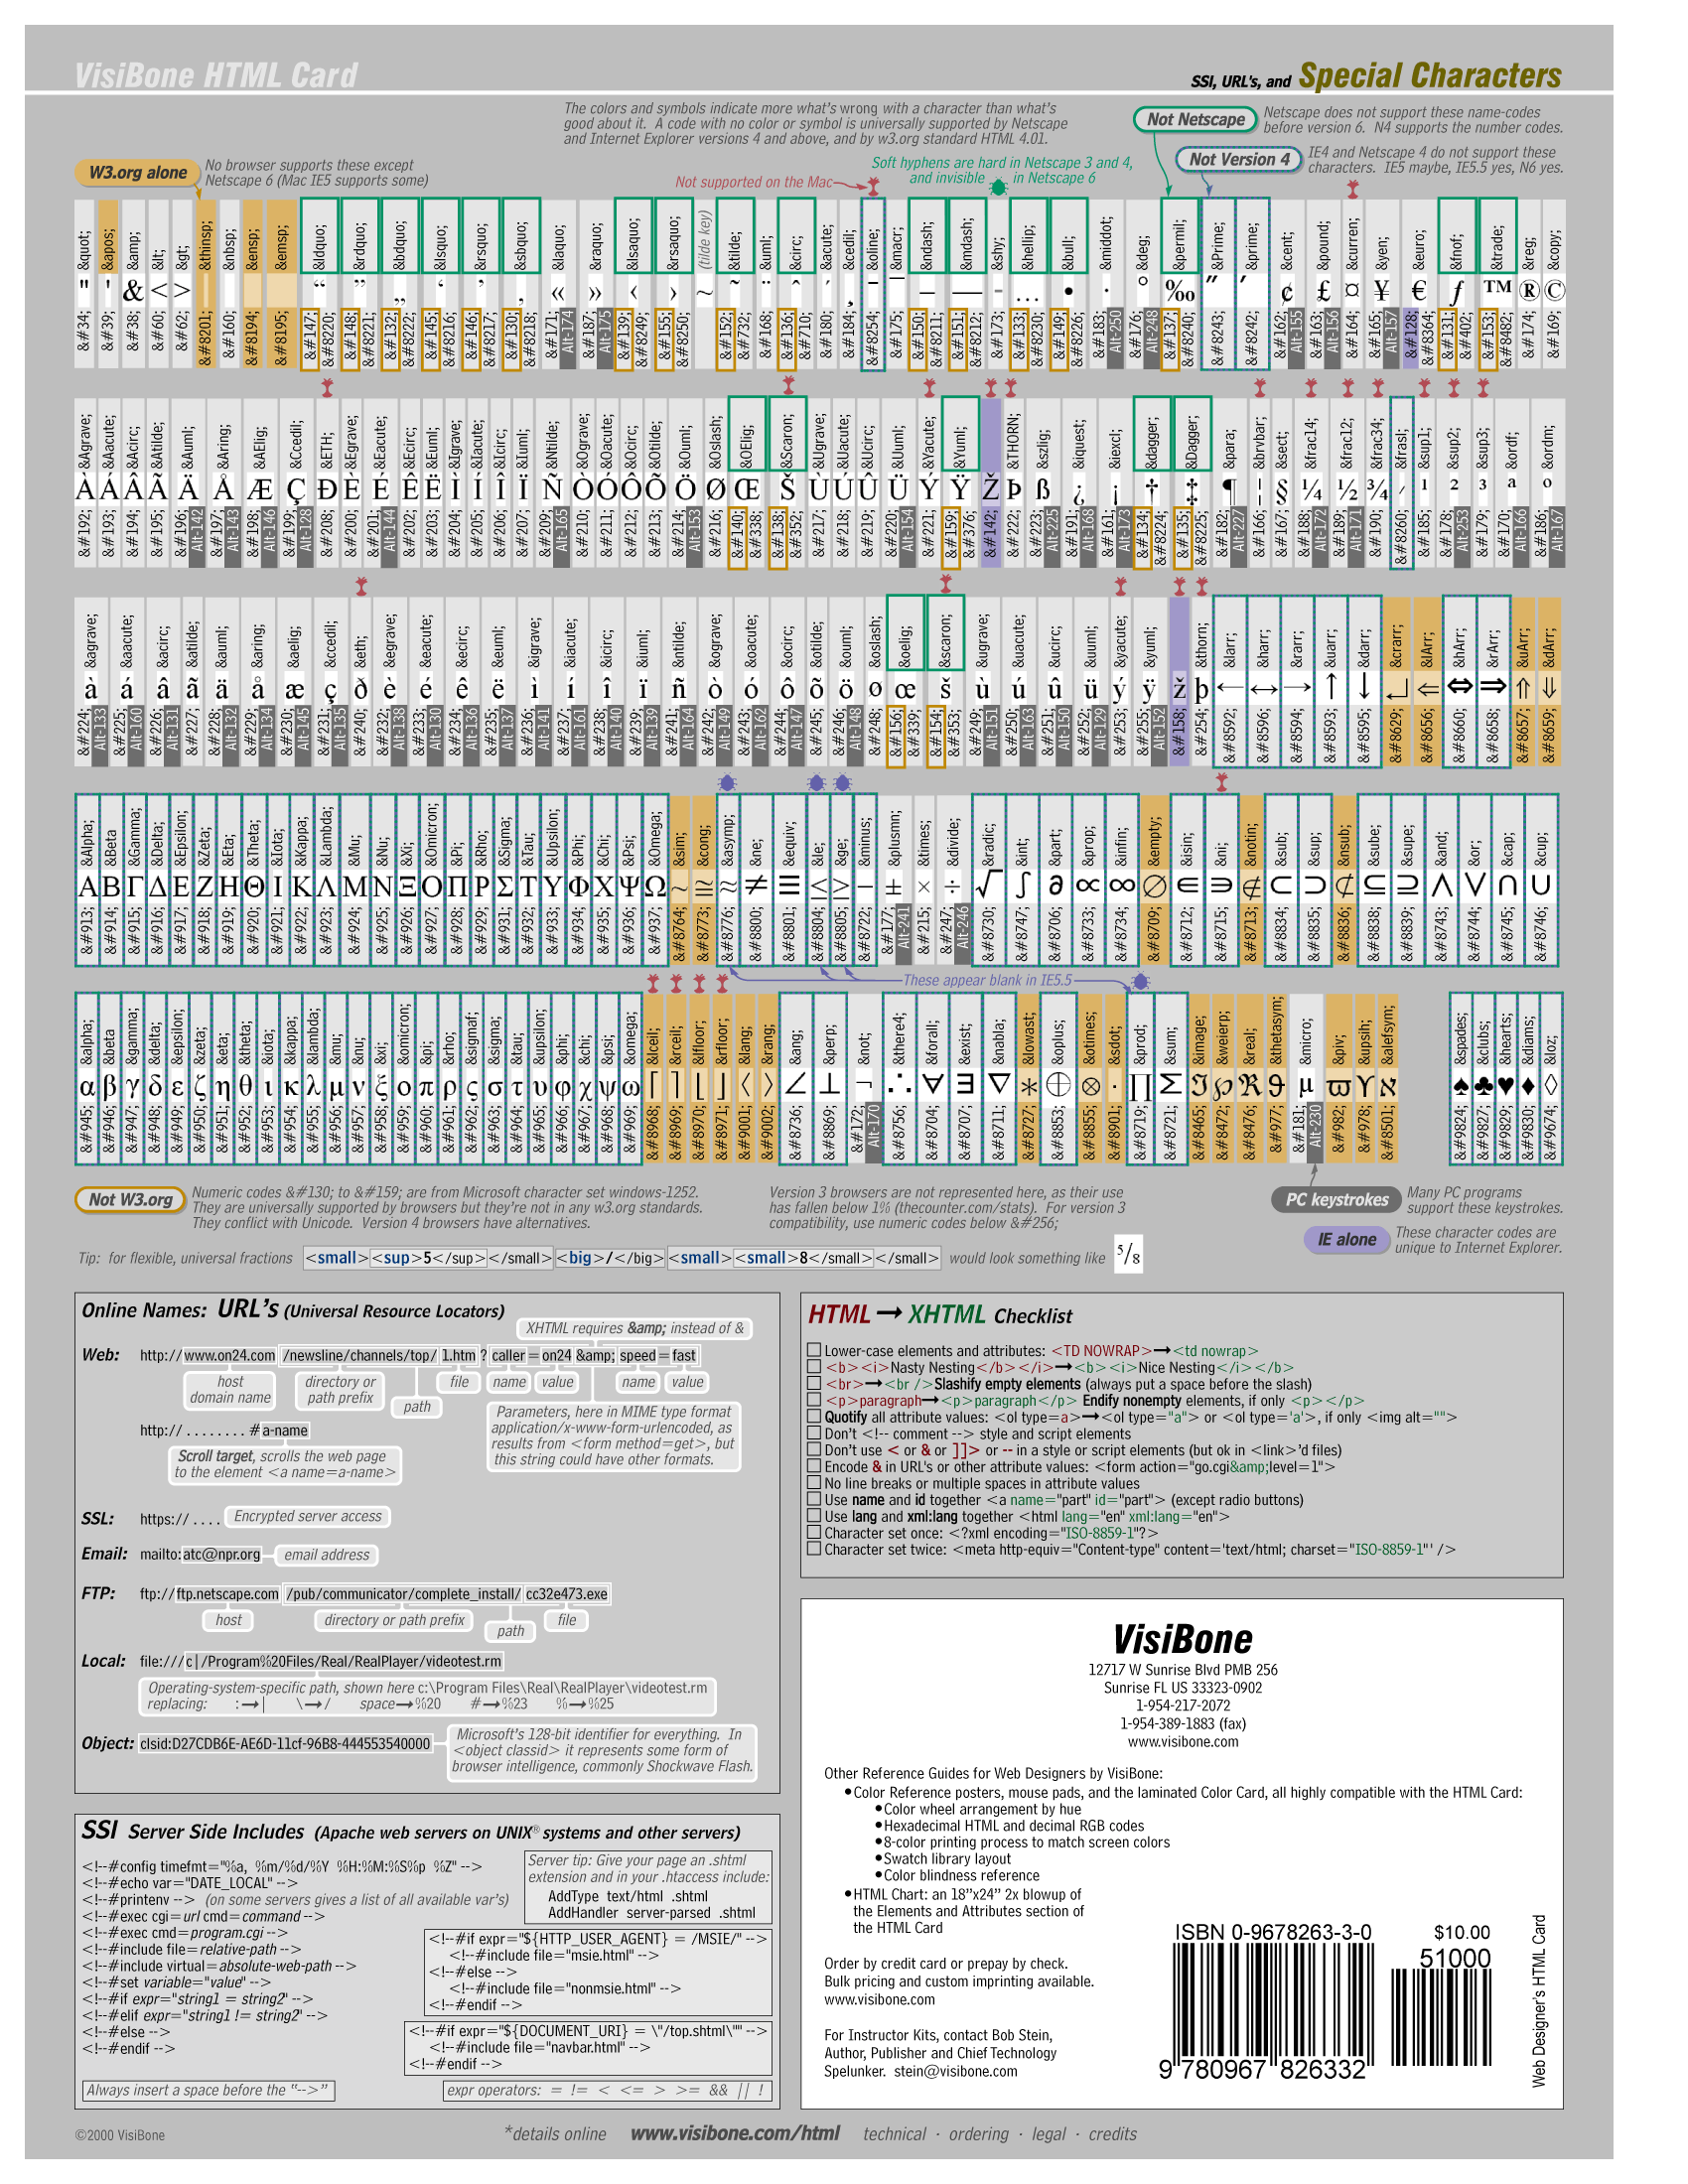Click the lozenge ◊ glyph under &loz;
The width and height of the screenshot is (1688, 2184).
(1550, 1085)
